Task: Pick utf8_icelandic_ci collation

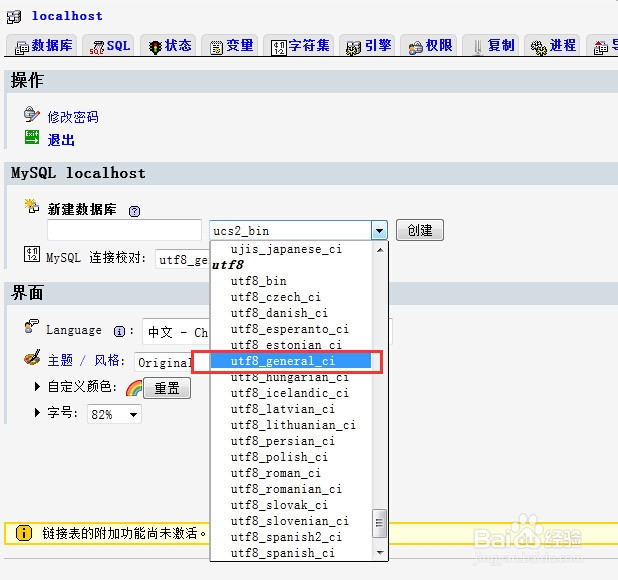Action: 290,393
